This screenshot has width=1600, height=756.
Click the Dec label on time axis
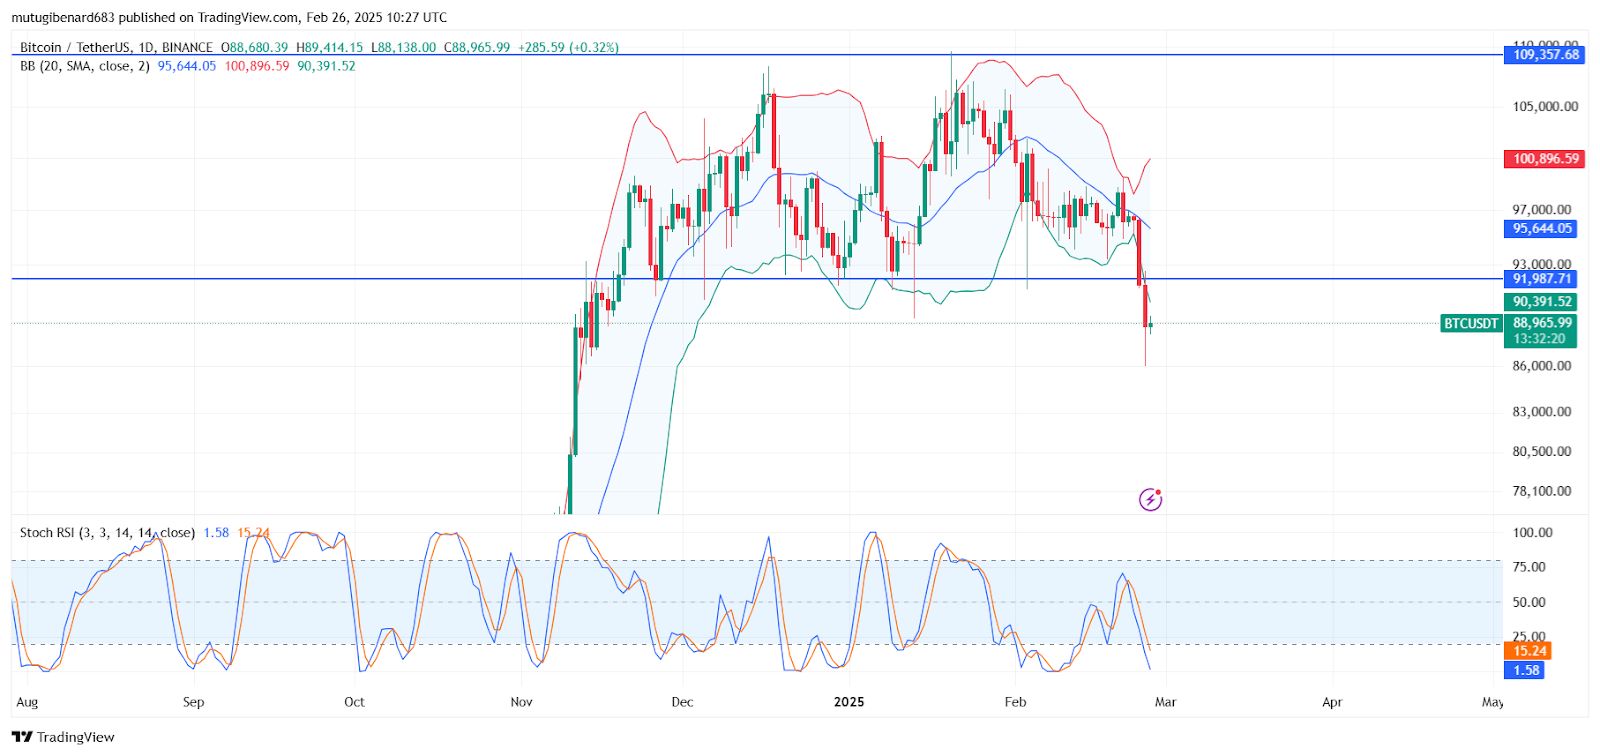pos(682,702)
